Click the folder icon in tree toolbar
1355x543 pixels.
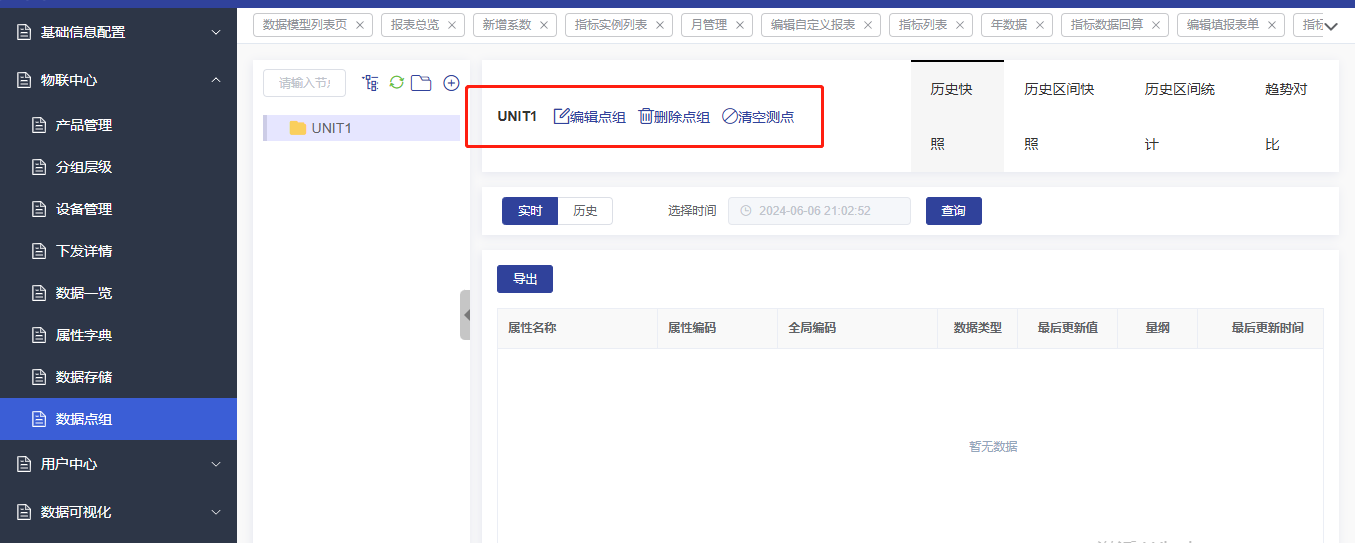421,83
